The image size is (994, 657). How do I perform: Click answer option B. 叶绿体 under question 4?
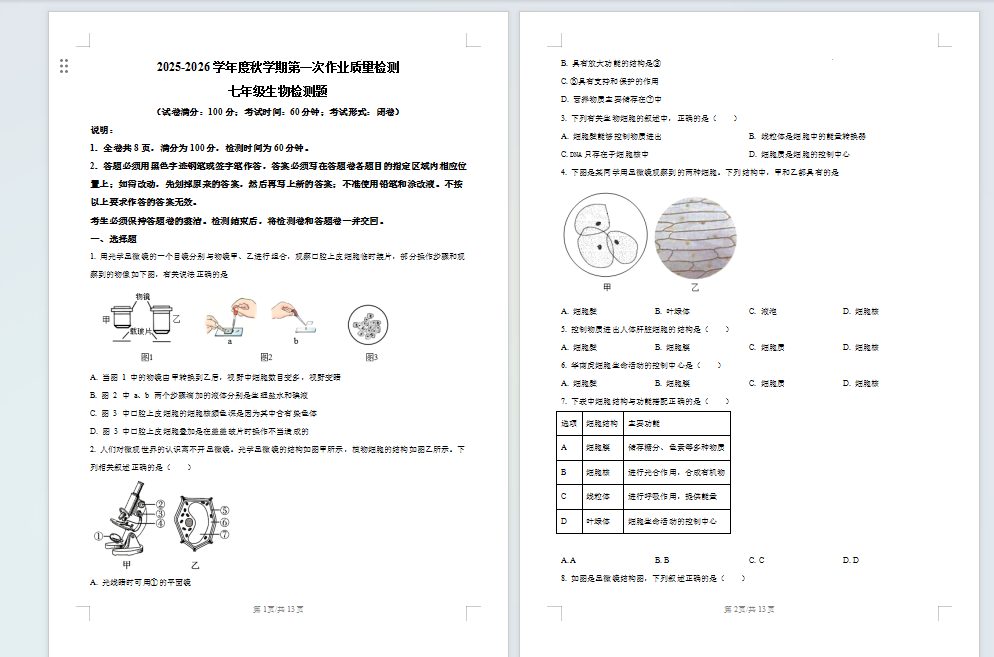pos(672,311)
